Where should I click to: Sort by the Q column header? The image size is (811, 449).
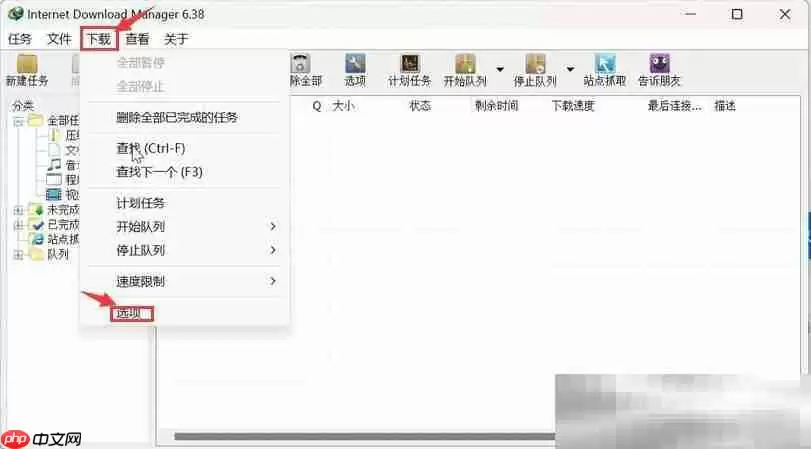pyautogui.click(x=317, y=106)
